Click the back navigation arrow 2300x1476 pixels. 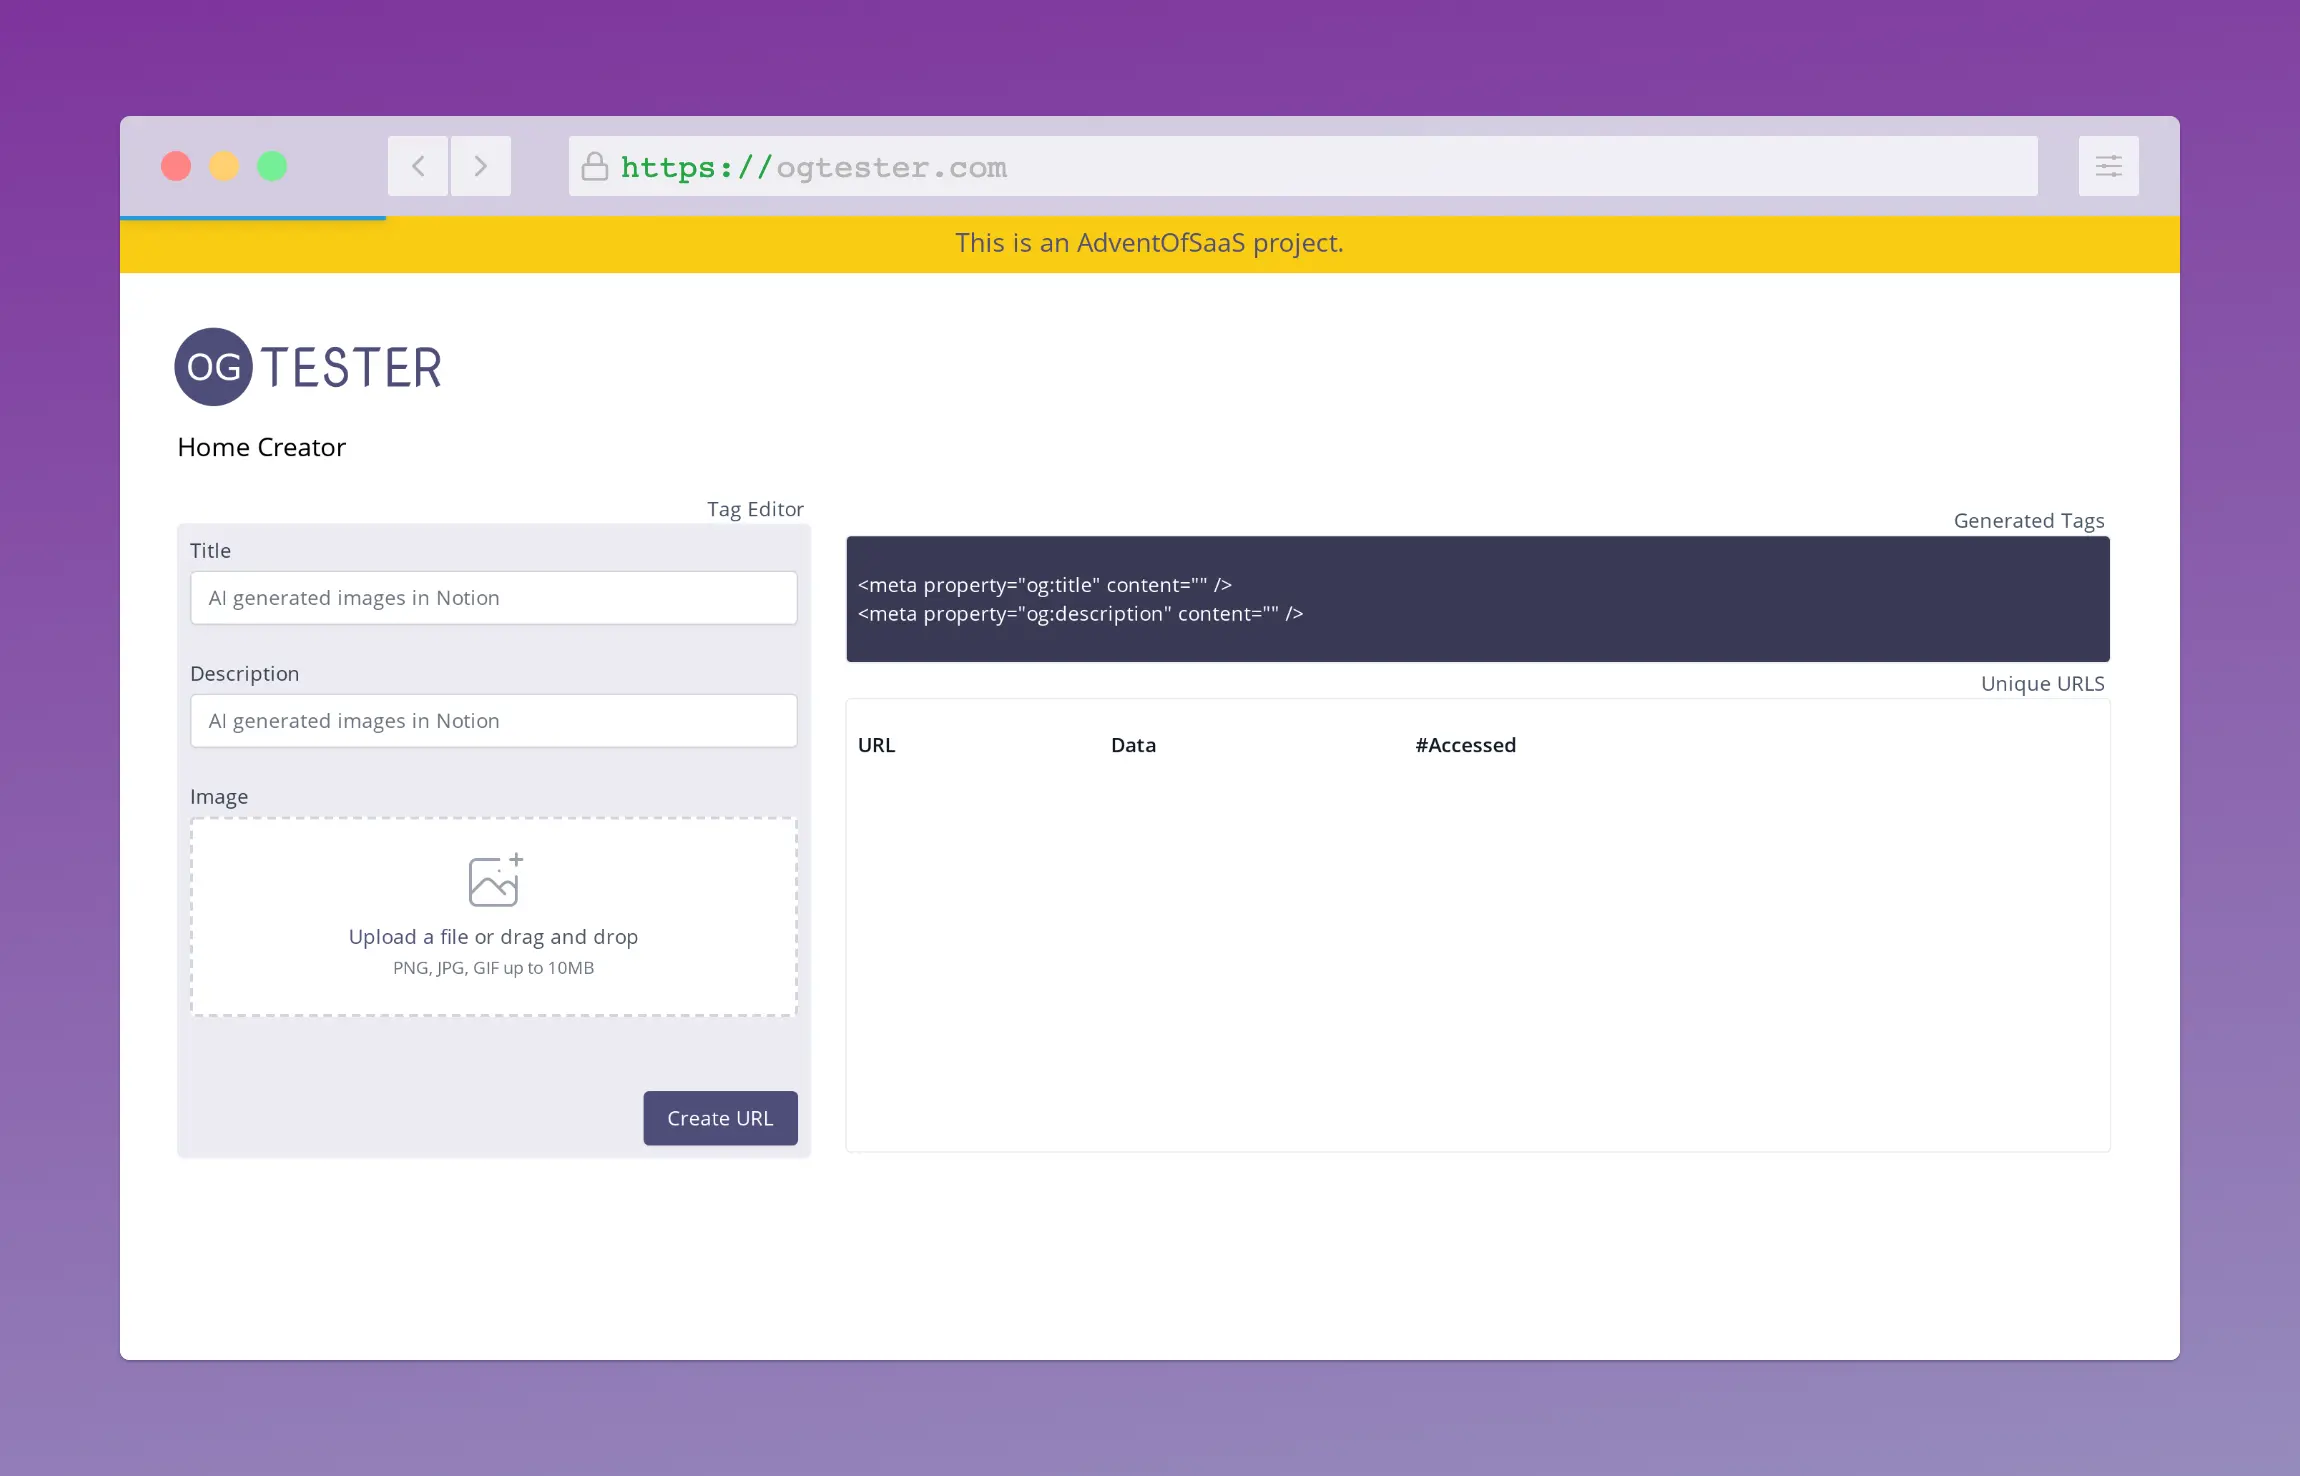(x=418, y=165)
